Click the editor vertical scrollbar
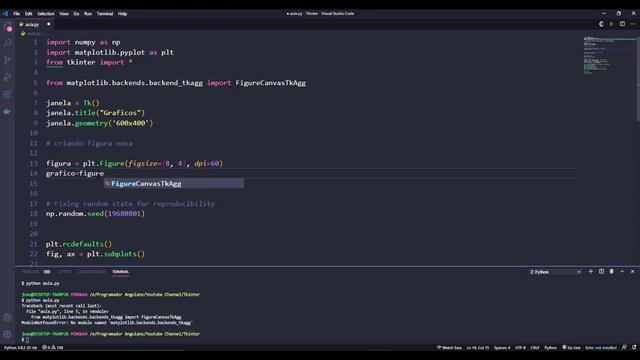640x360 pixels. click(638, 78)
